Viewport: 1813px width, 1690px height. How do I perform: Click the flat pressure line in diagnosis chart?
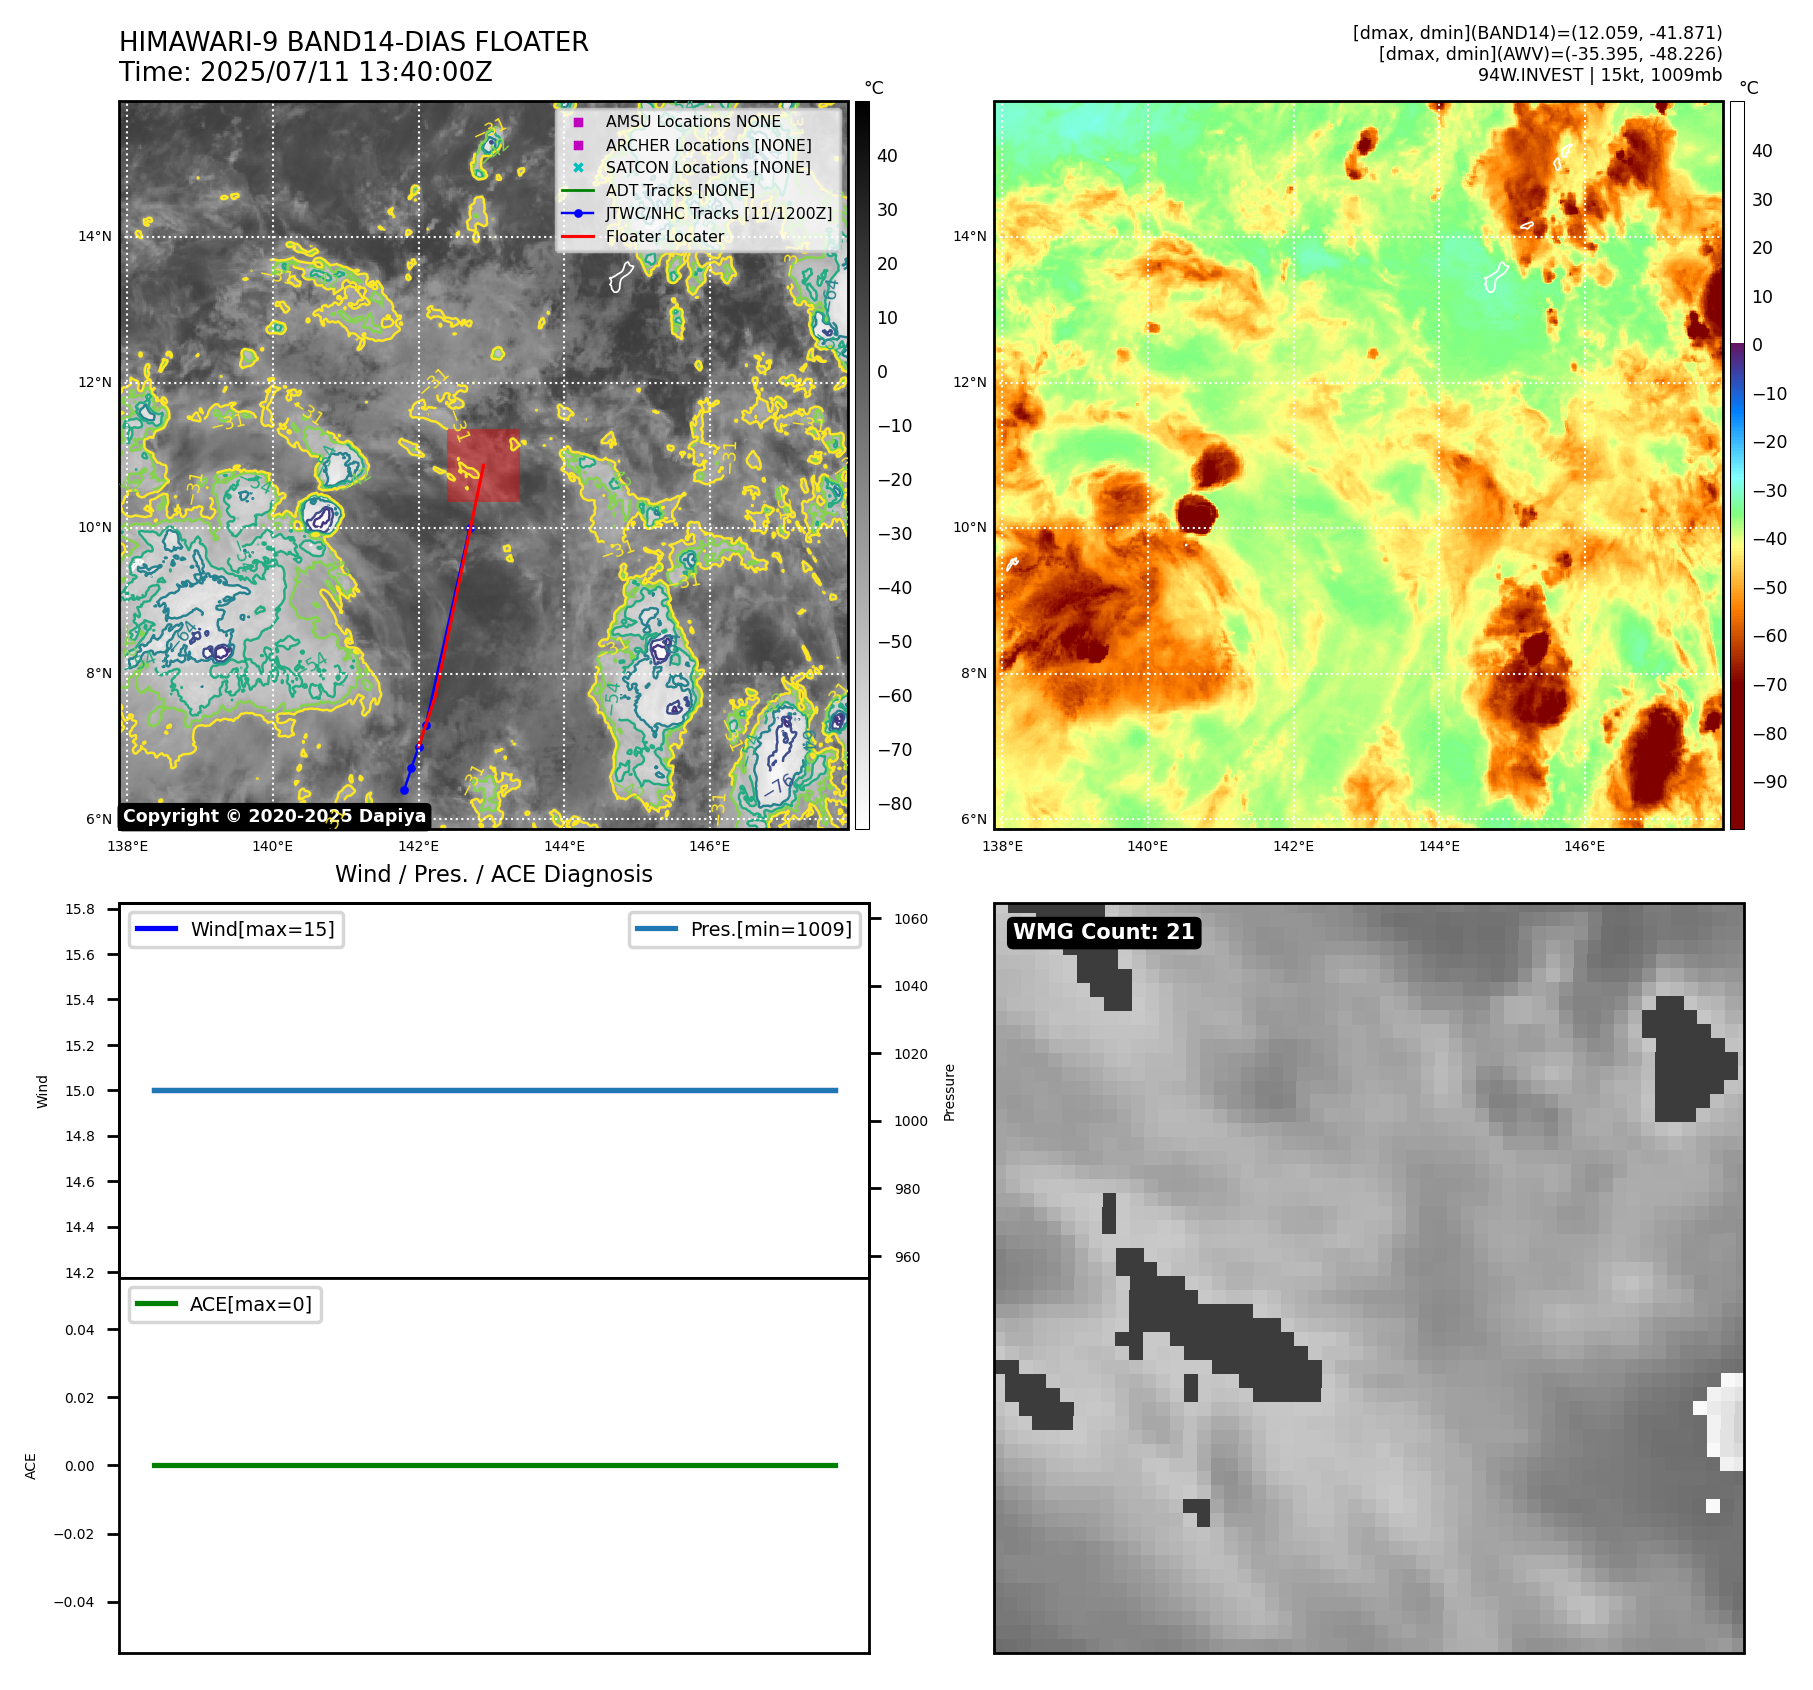495,1090
